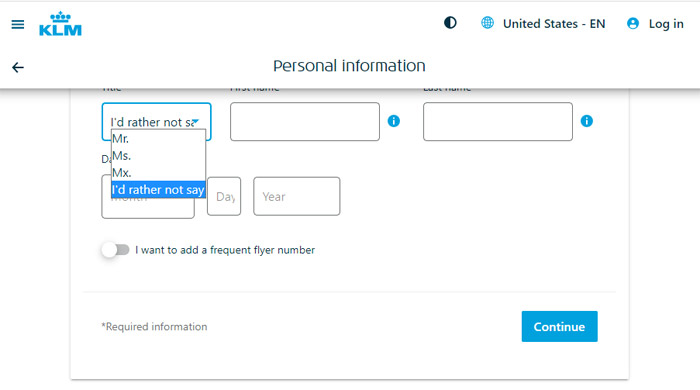Select Ms. from the title list

pyautogui.click(x=158, y=156)
